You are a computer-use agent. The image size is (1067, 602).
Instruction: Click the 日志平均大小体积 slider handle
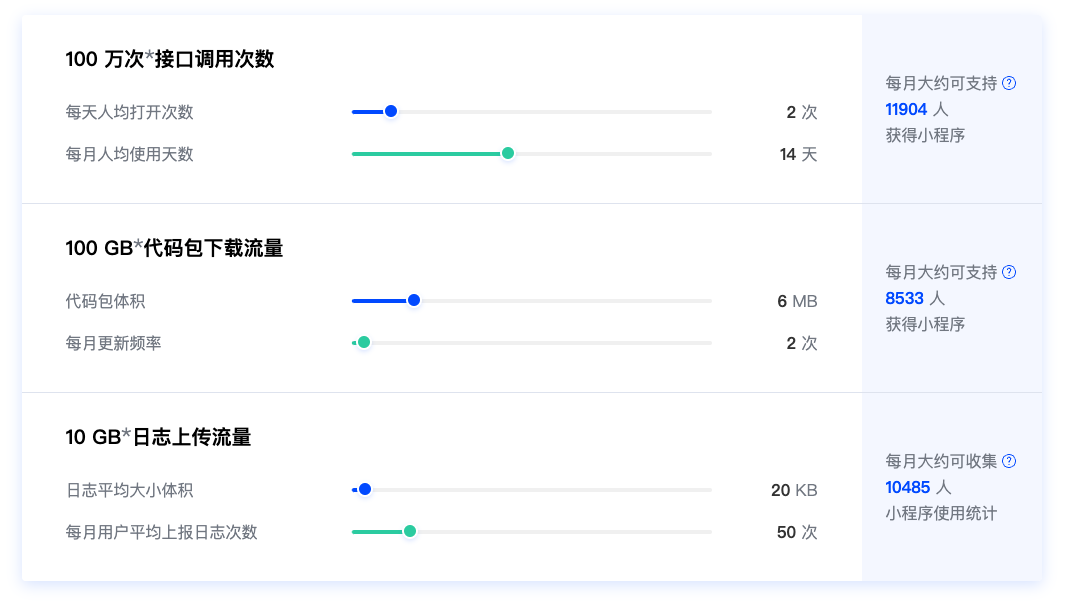point(365,489)
